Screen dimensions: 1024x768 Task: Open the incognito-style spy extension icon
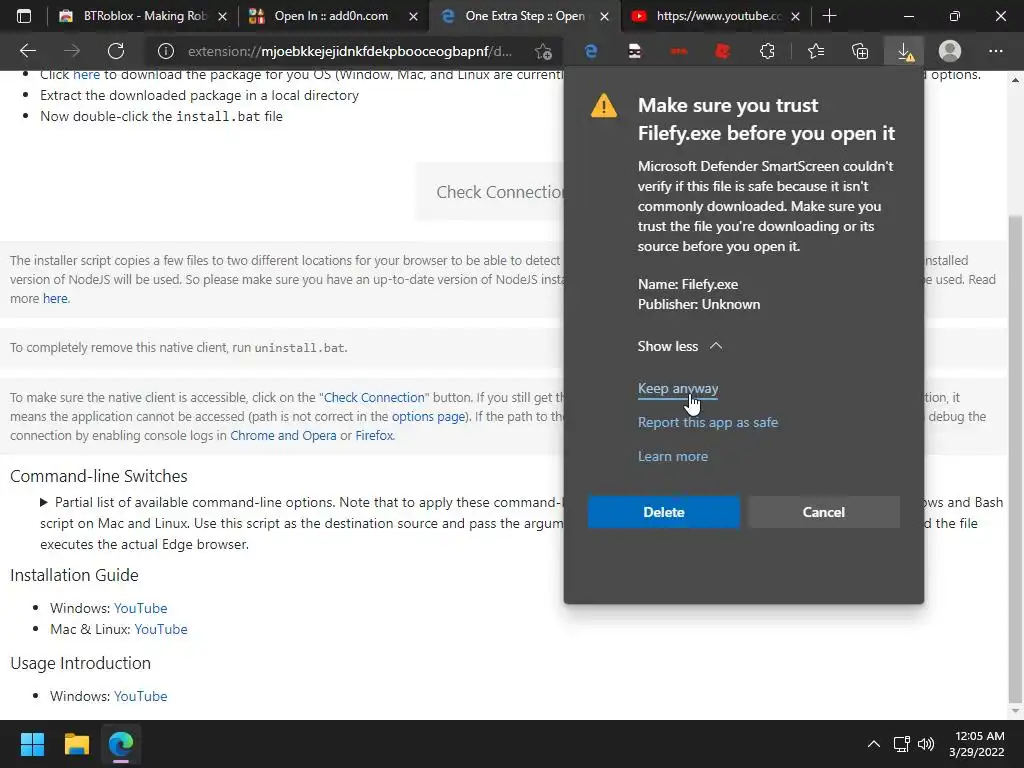pos(635,51)
